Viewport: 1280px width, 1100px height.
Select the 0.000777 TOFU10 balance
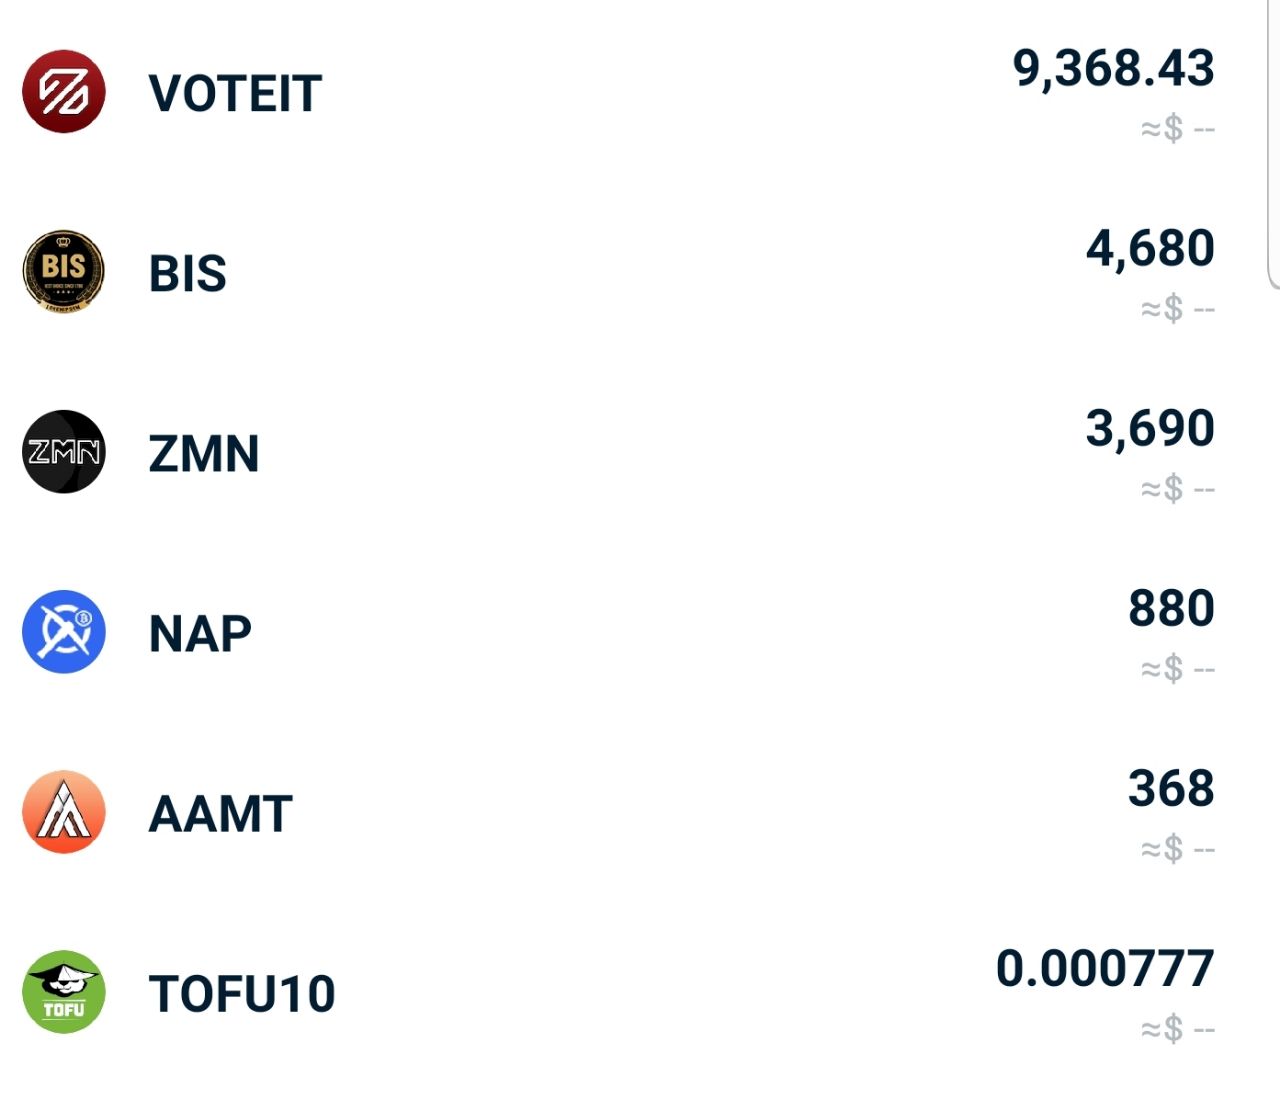(1106, 968)
